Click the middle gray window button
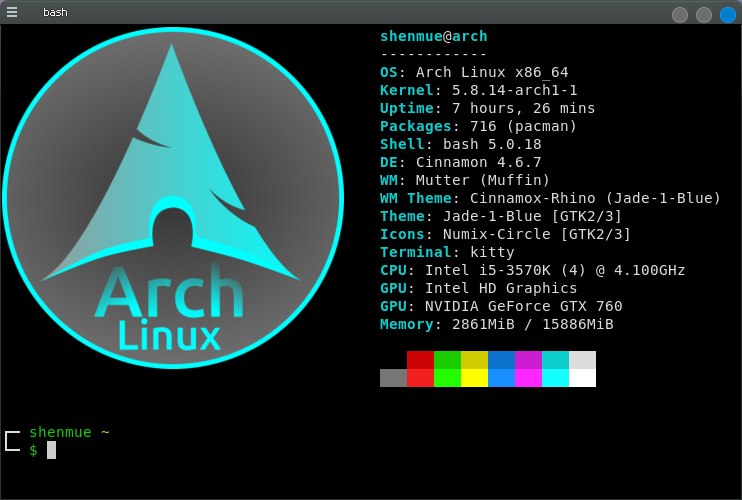Screen dimensions: 742x500 pos(704,15)
